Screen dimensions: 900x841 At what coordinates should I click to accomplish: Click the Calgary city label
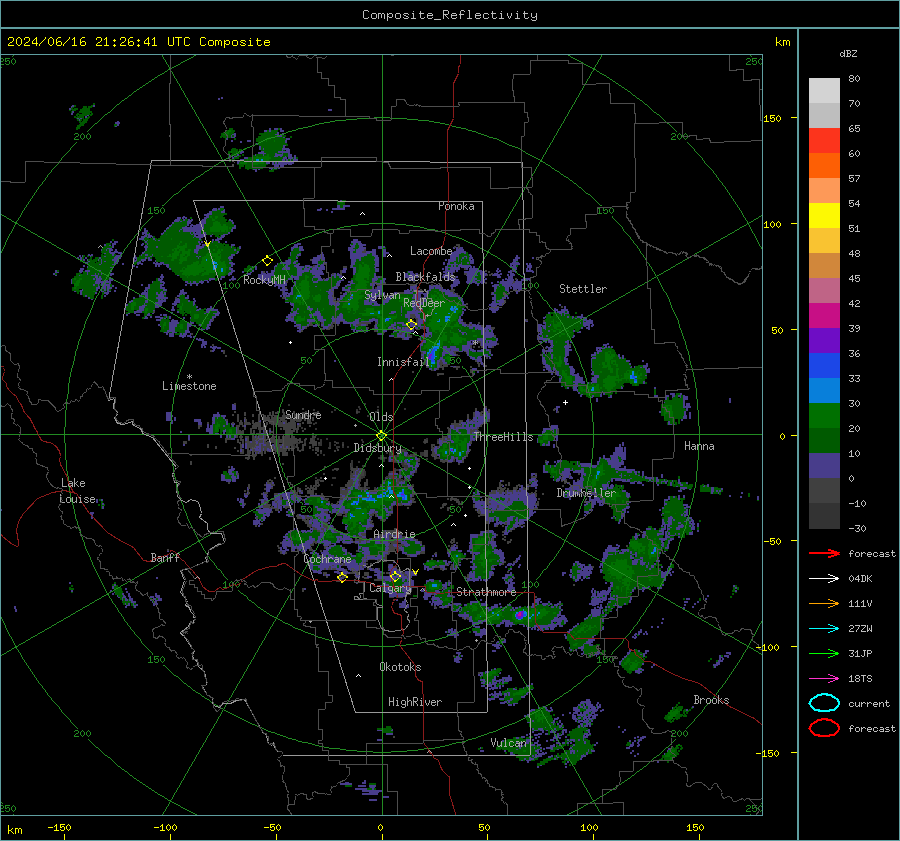click(x=390, y=588)
